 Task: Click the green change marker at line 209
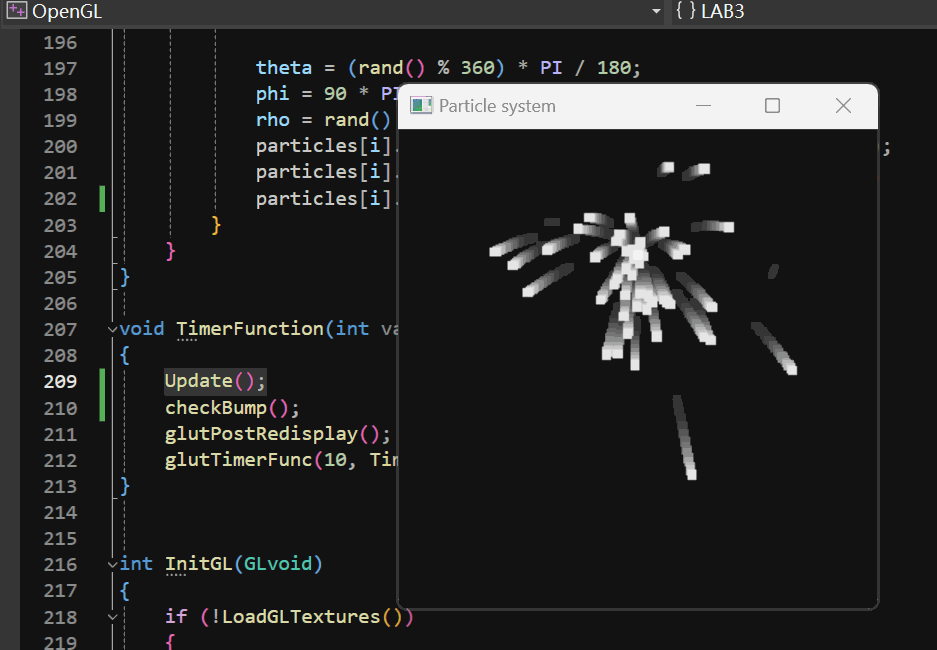click(x=102, y=395)
